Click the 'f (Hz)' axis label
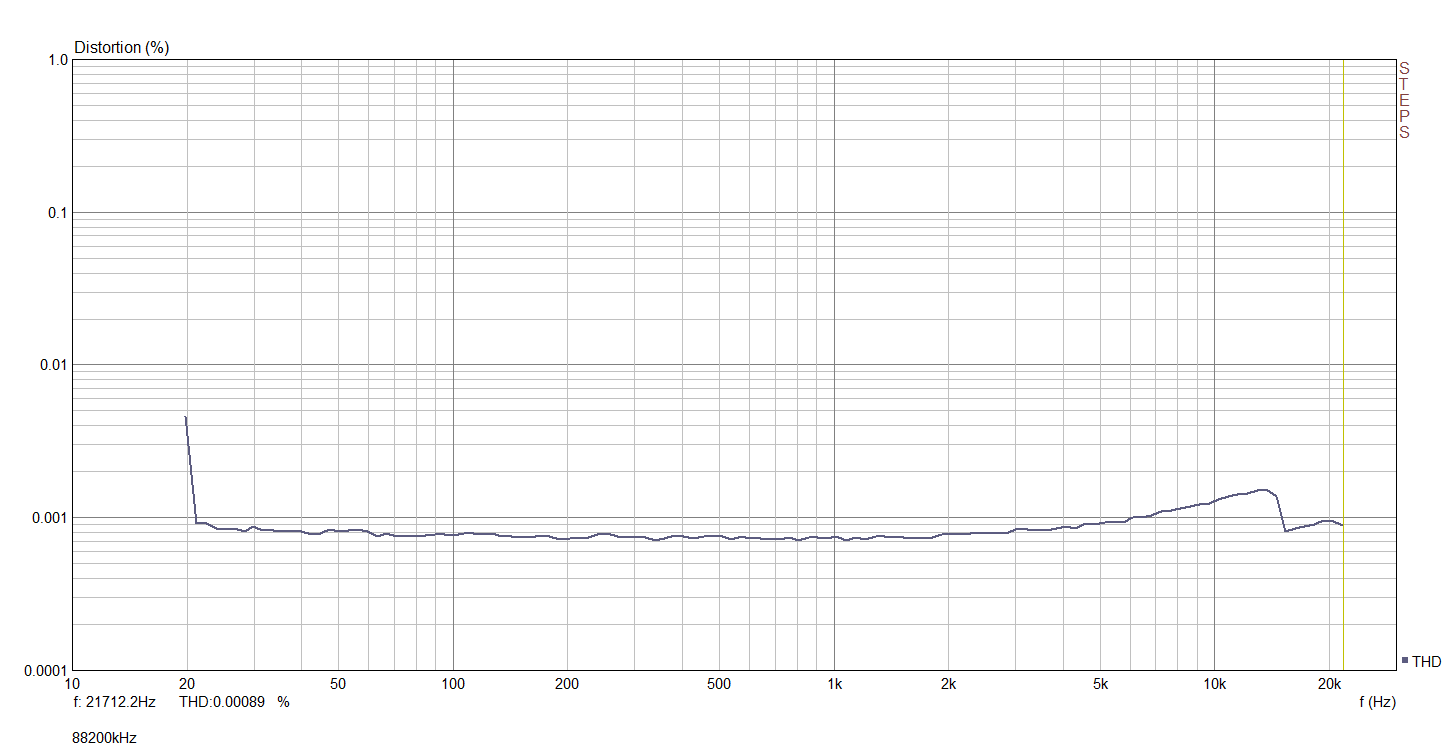 coord(1377,702)
